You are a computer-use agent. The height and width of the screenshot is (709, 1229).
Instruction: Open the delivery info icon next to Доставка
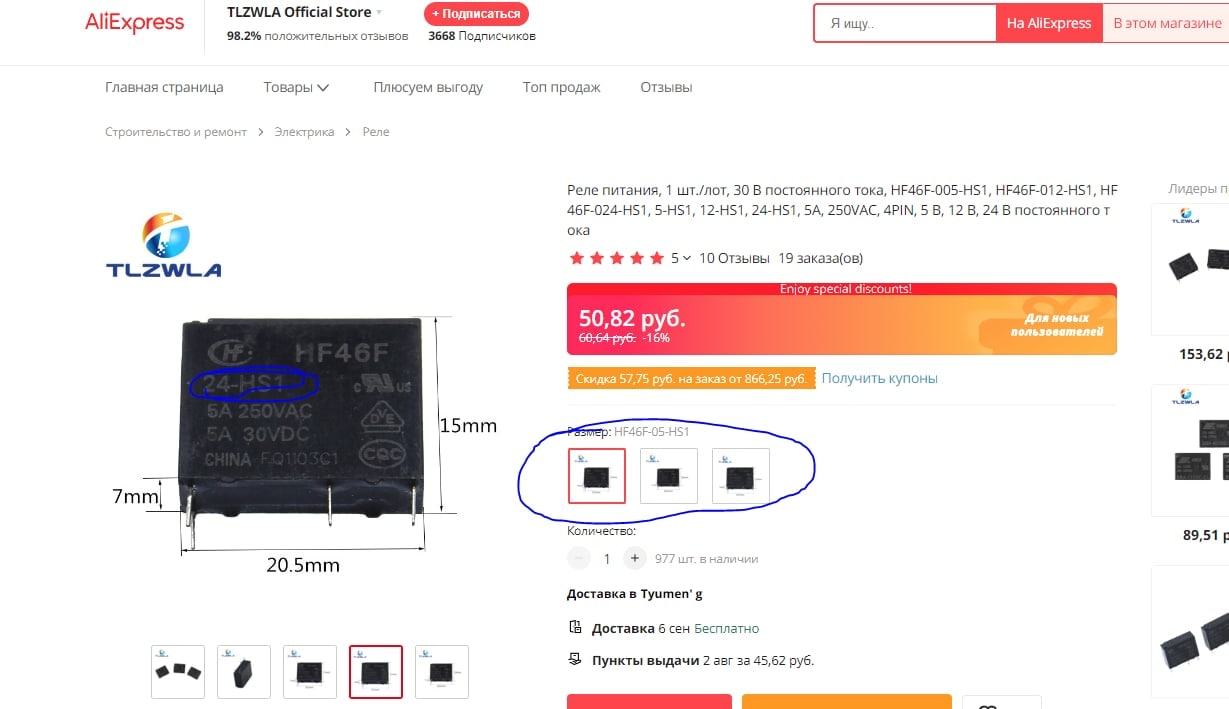(x=574, y=628)
